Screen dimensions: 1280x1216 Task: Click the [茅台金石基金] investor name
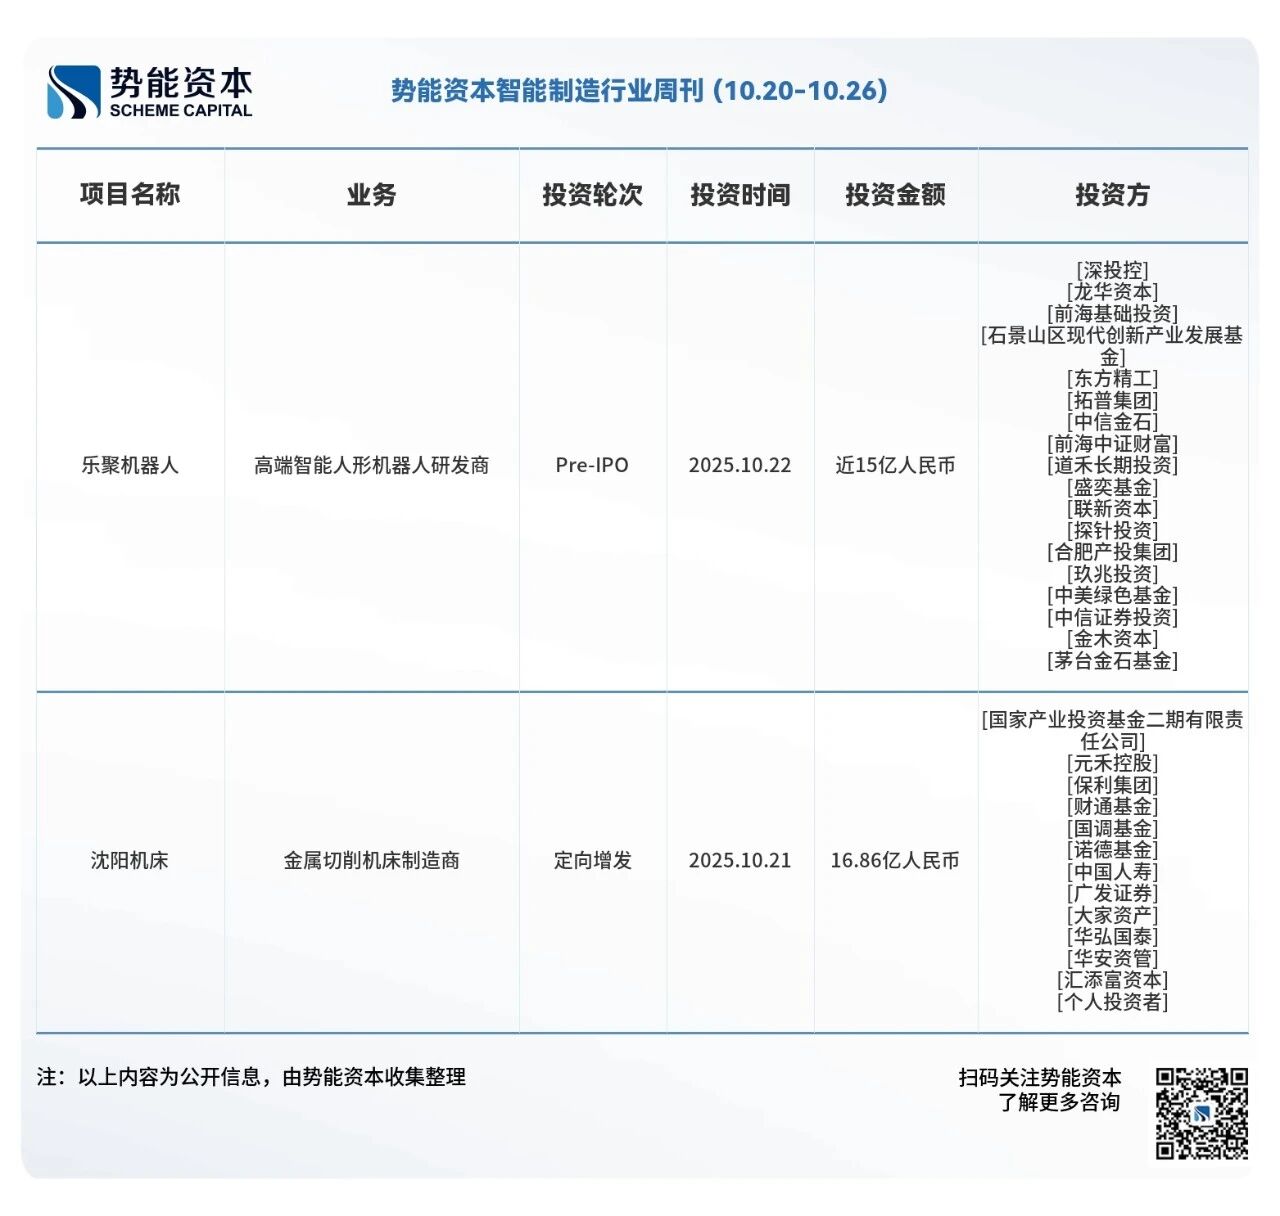tap(1112, 660)
